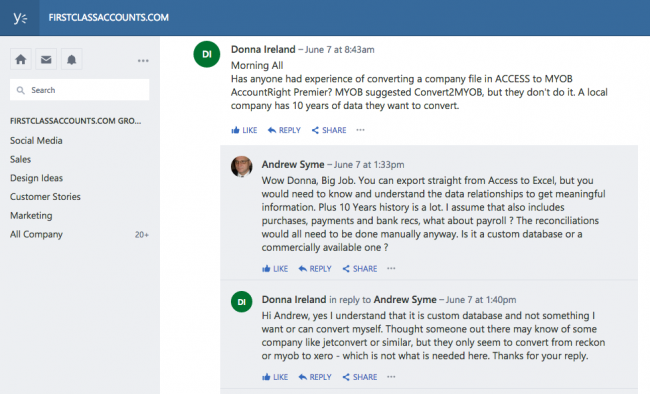Share Andrew Syme's reply
650x394 pixels.
359,269
